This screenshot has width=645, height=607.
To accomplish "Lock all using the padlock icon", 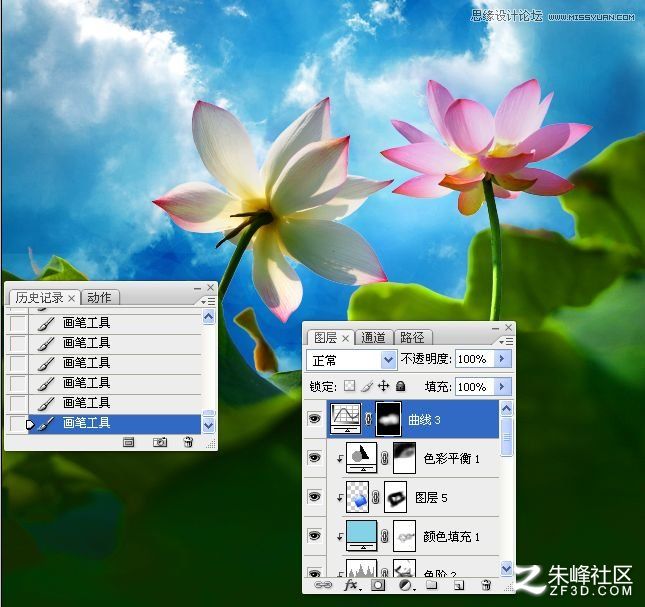I will point(400,386).
